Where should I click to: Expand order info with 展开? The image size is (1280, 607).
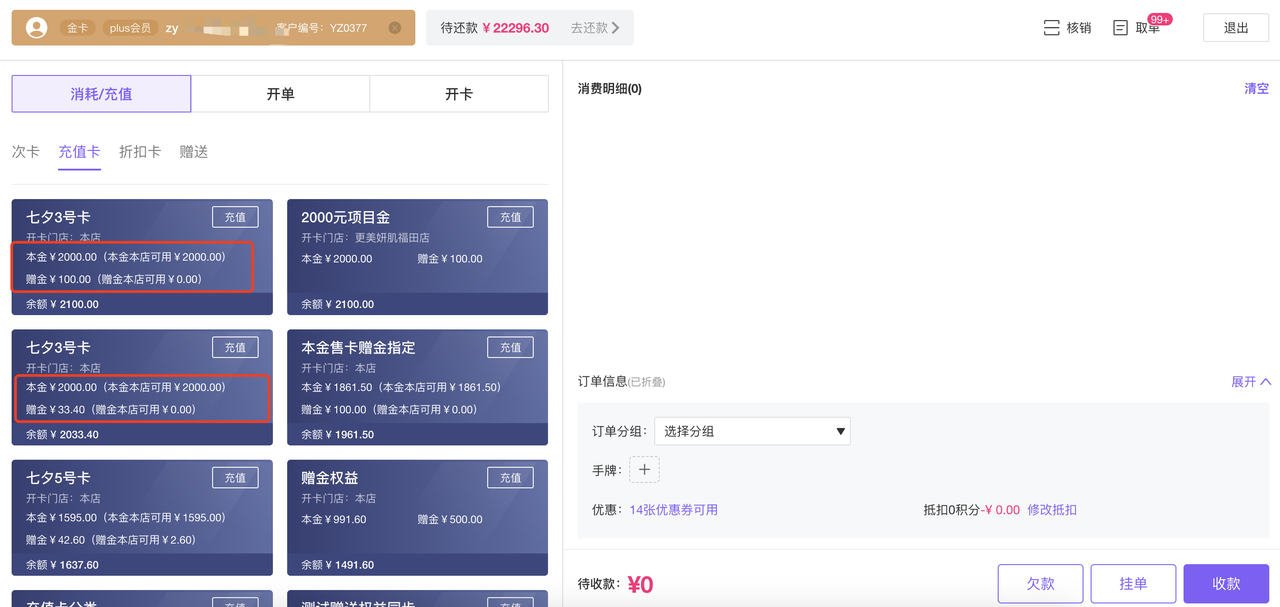pos(1251,382)
